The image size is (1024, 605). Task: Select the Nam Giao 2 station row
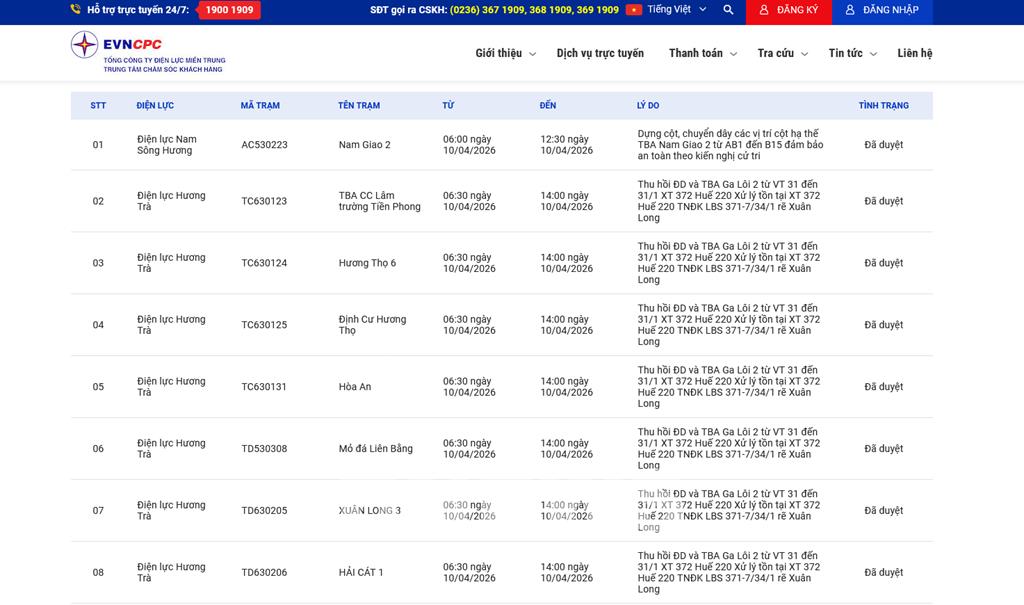pyautogui.click(x=364, y=145)
